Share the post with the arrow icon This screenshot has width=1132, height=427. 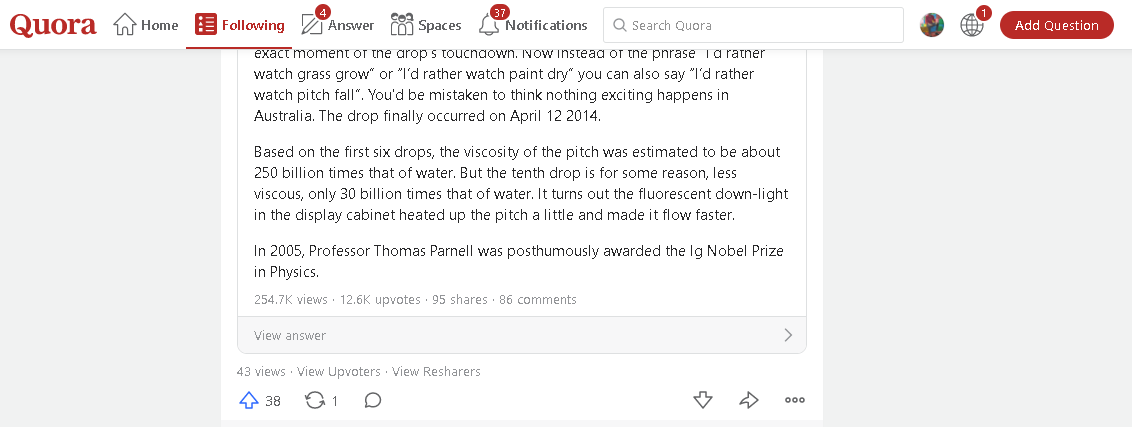coord(749,400)
